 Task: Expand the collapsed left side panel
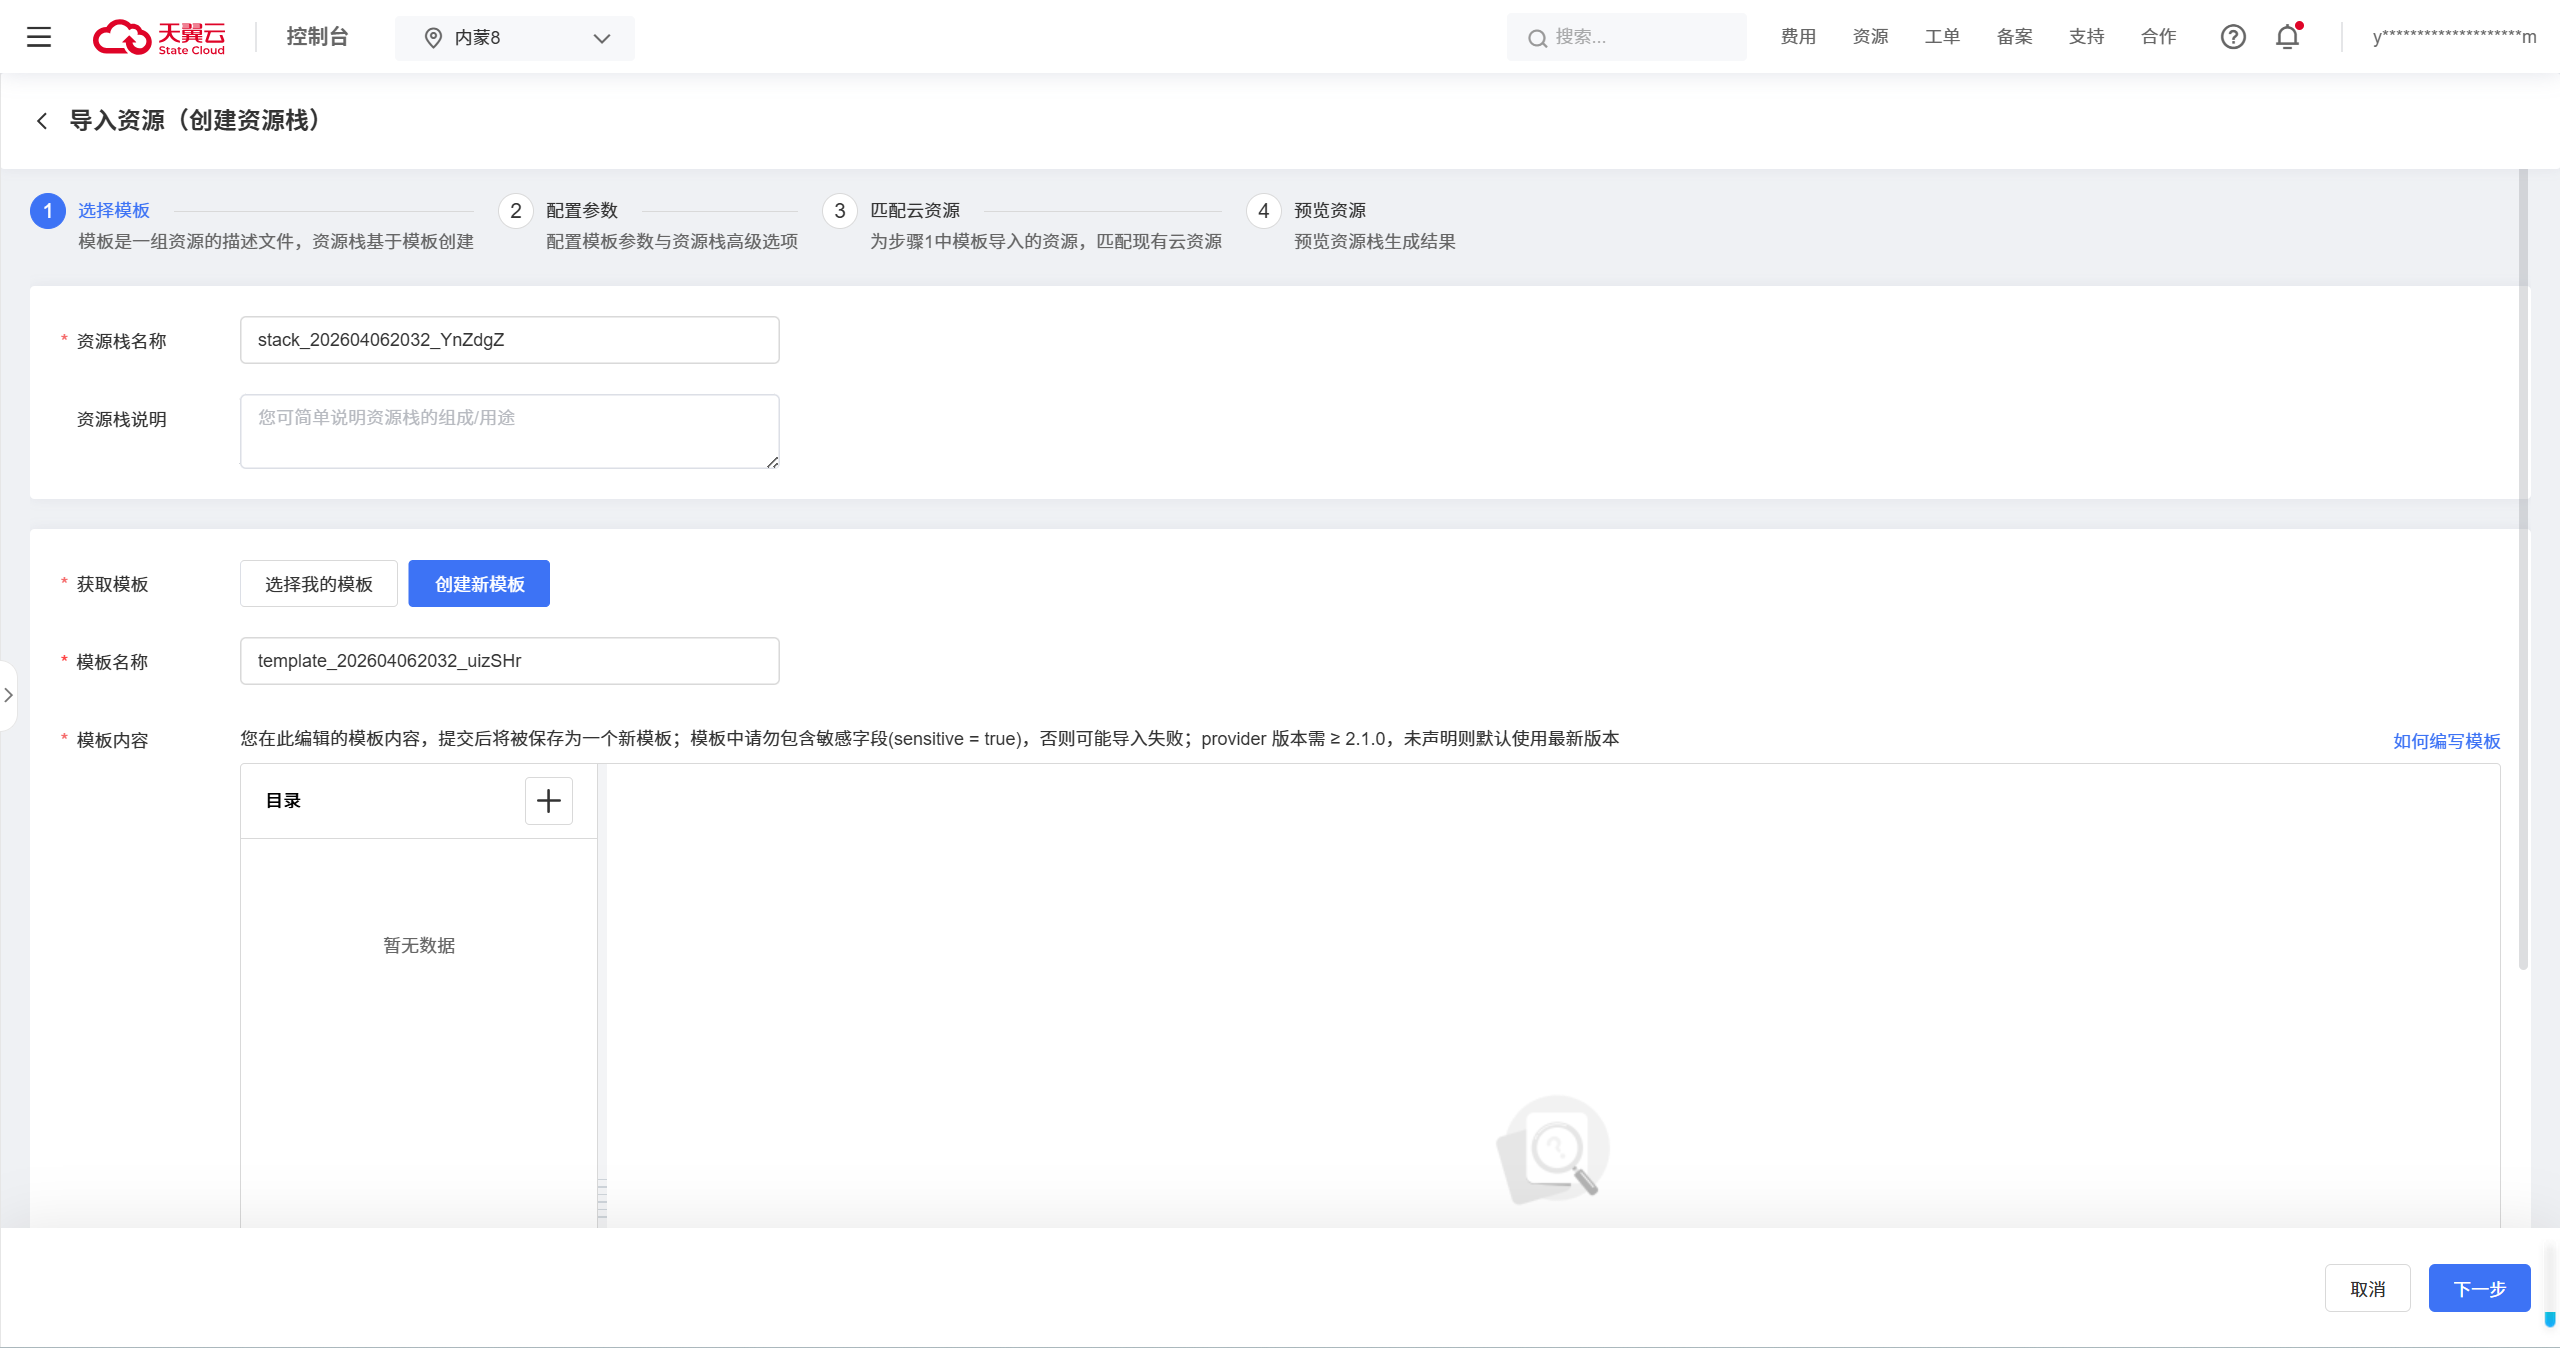8,695
